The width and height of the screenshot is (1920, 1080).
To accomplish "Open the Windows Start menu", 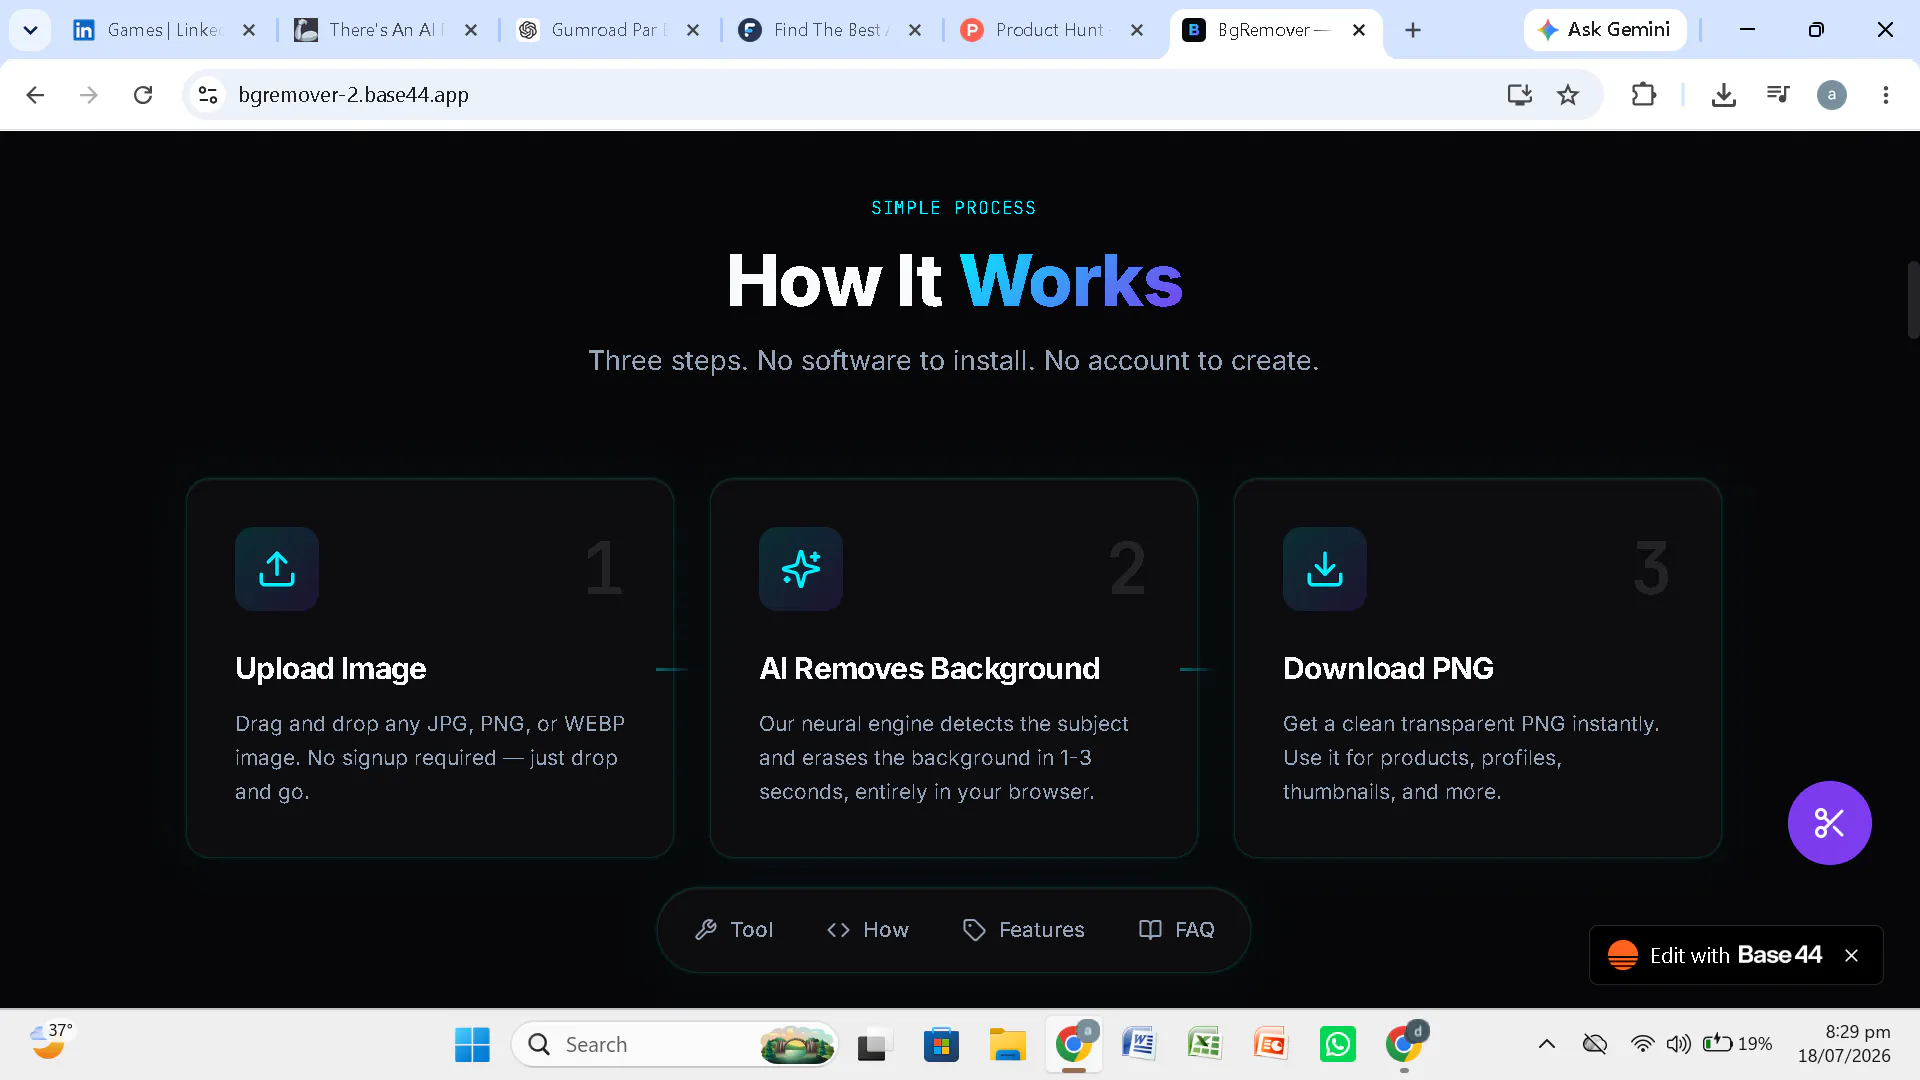I will tap(472, 1045).
